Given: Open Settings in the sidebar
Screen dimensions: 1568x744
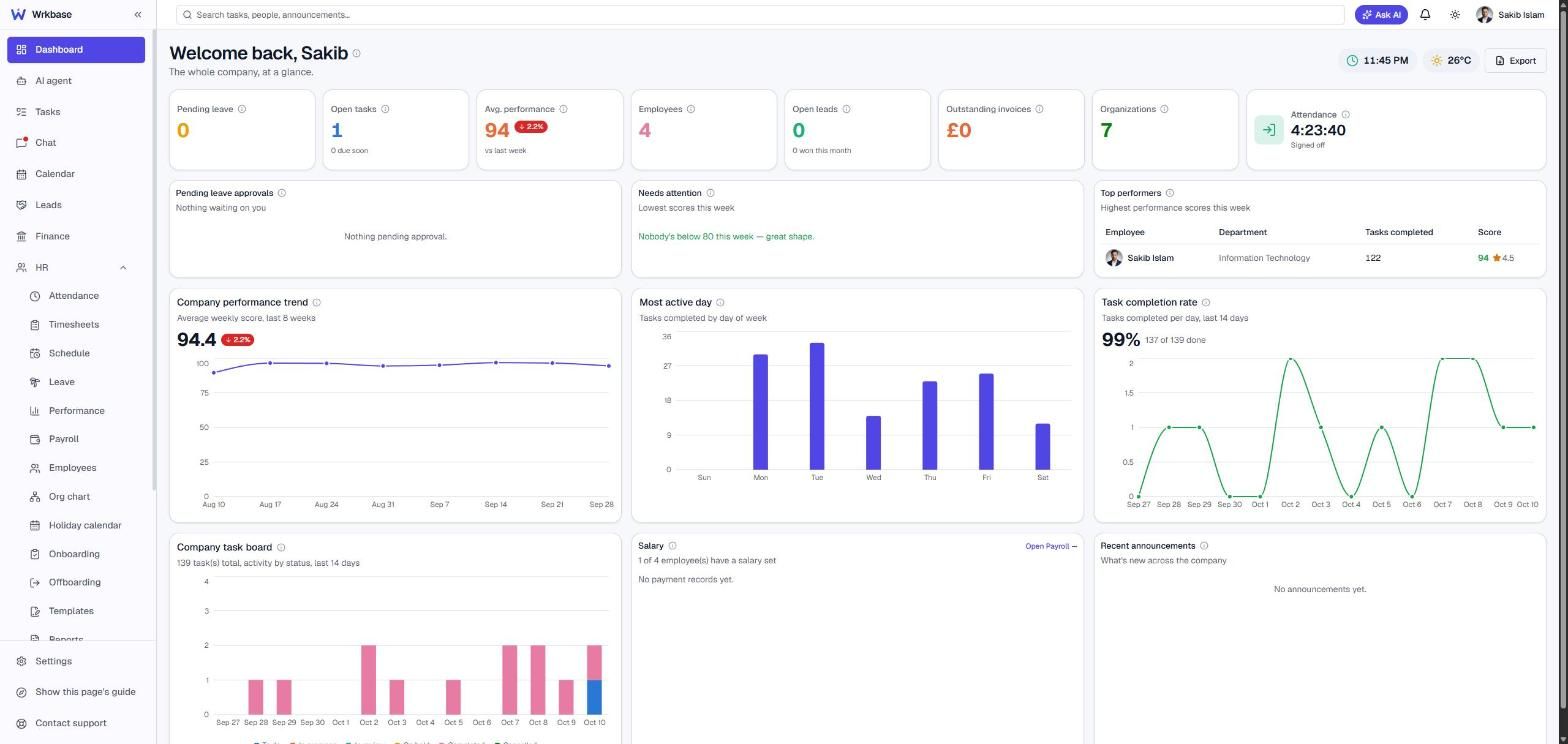Looking at the screenshot, I should point(76,661).
